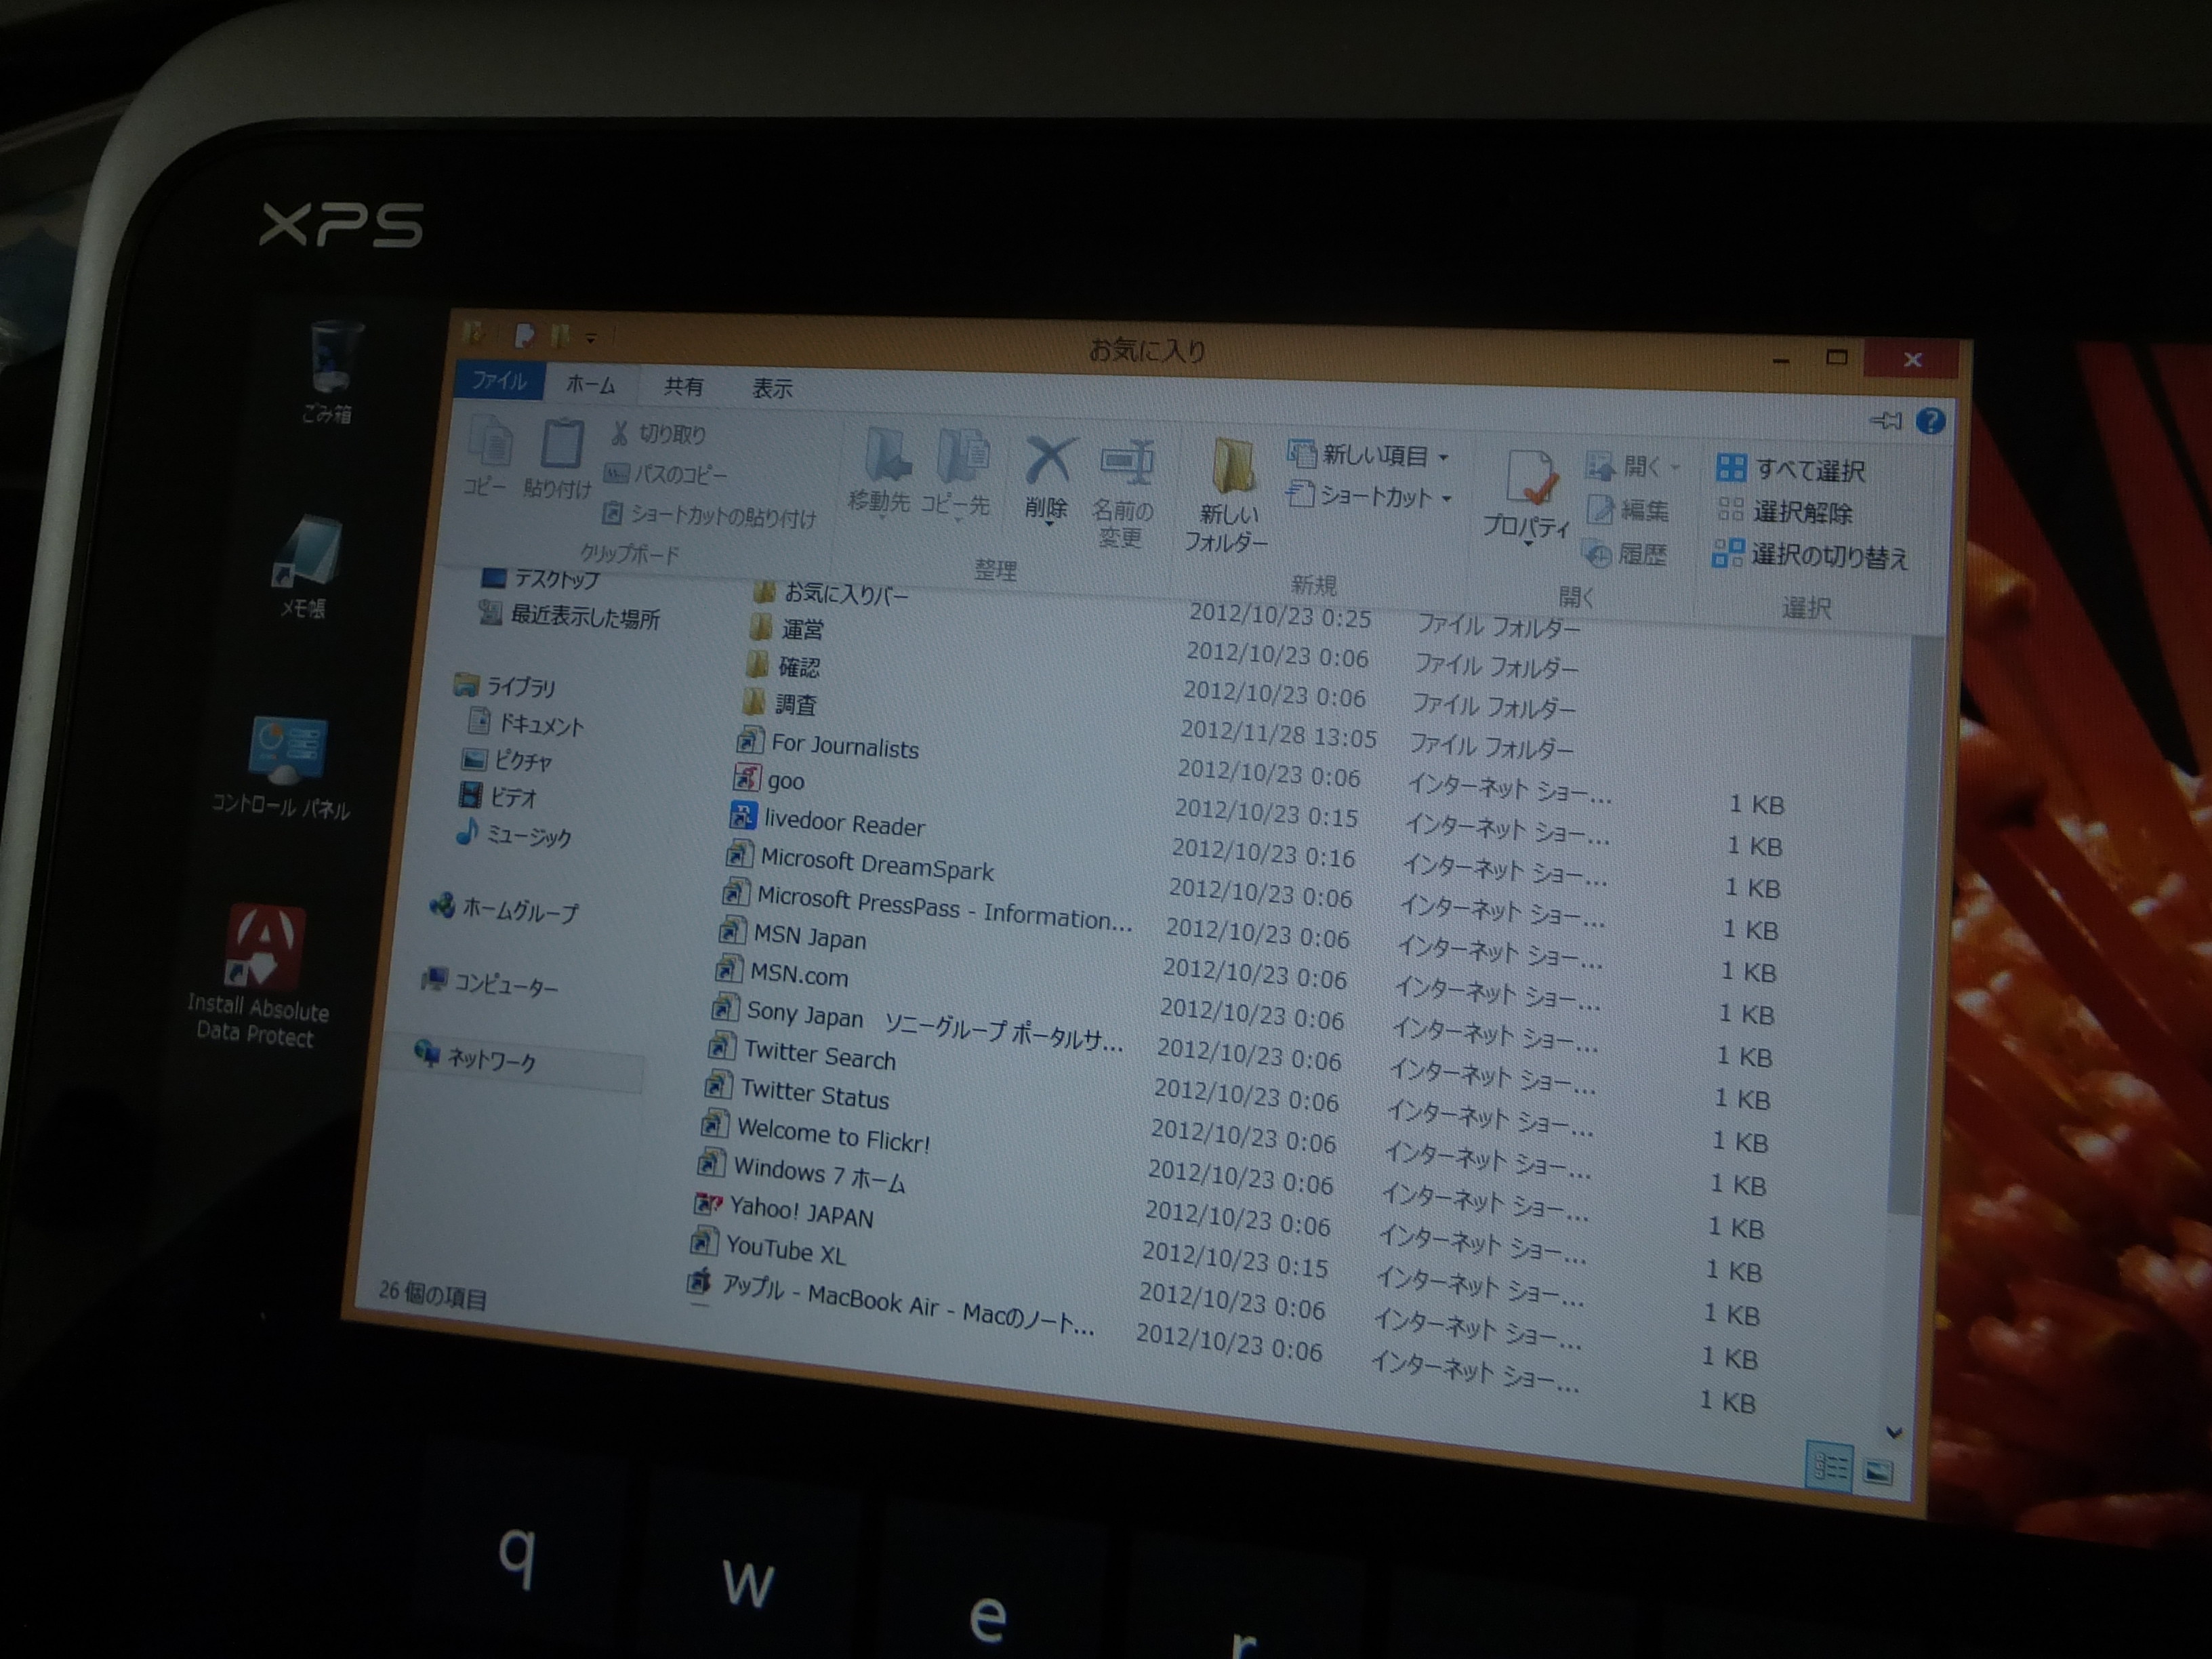Click the コピー (Copy) ribbon icon
The height and width of the screenshot is (1659, 2212).
[490, 457]
